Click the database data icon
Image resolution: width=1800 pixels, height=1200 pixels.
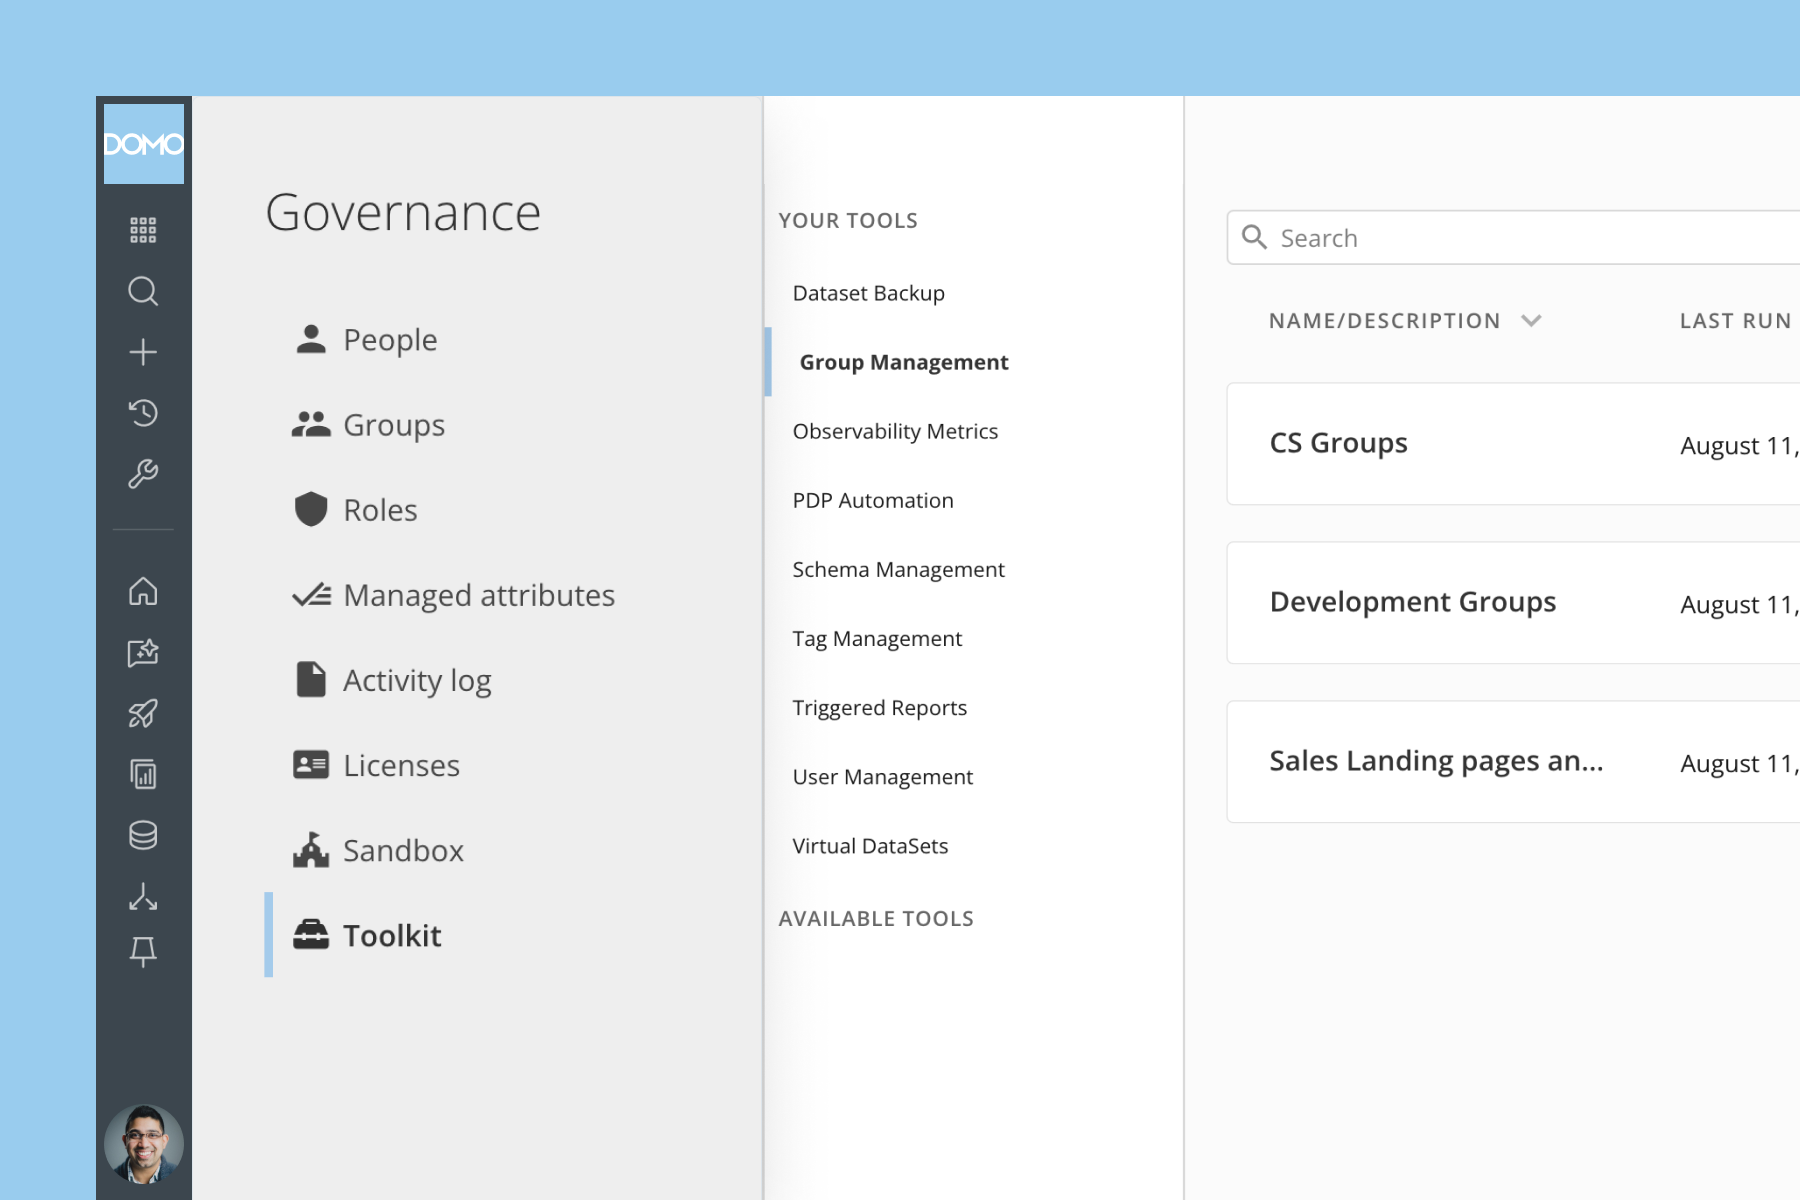[143, 835]
